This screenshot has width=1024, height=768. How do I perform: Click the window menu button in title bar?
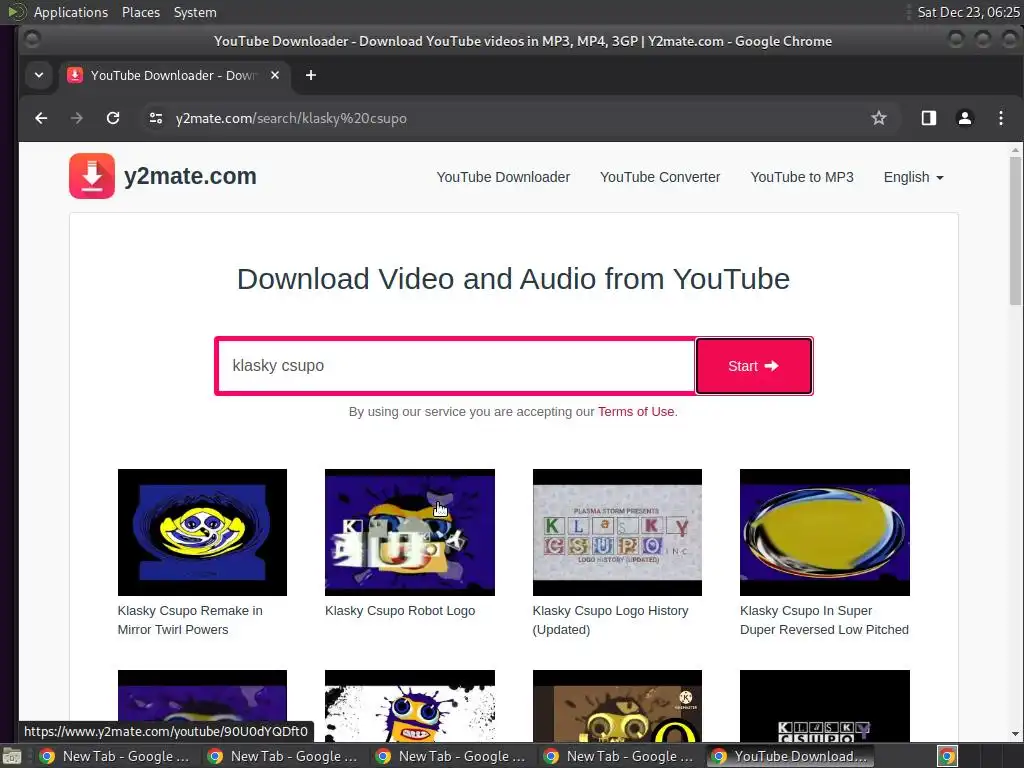pos(32,40)
